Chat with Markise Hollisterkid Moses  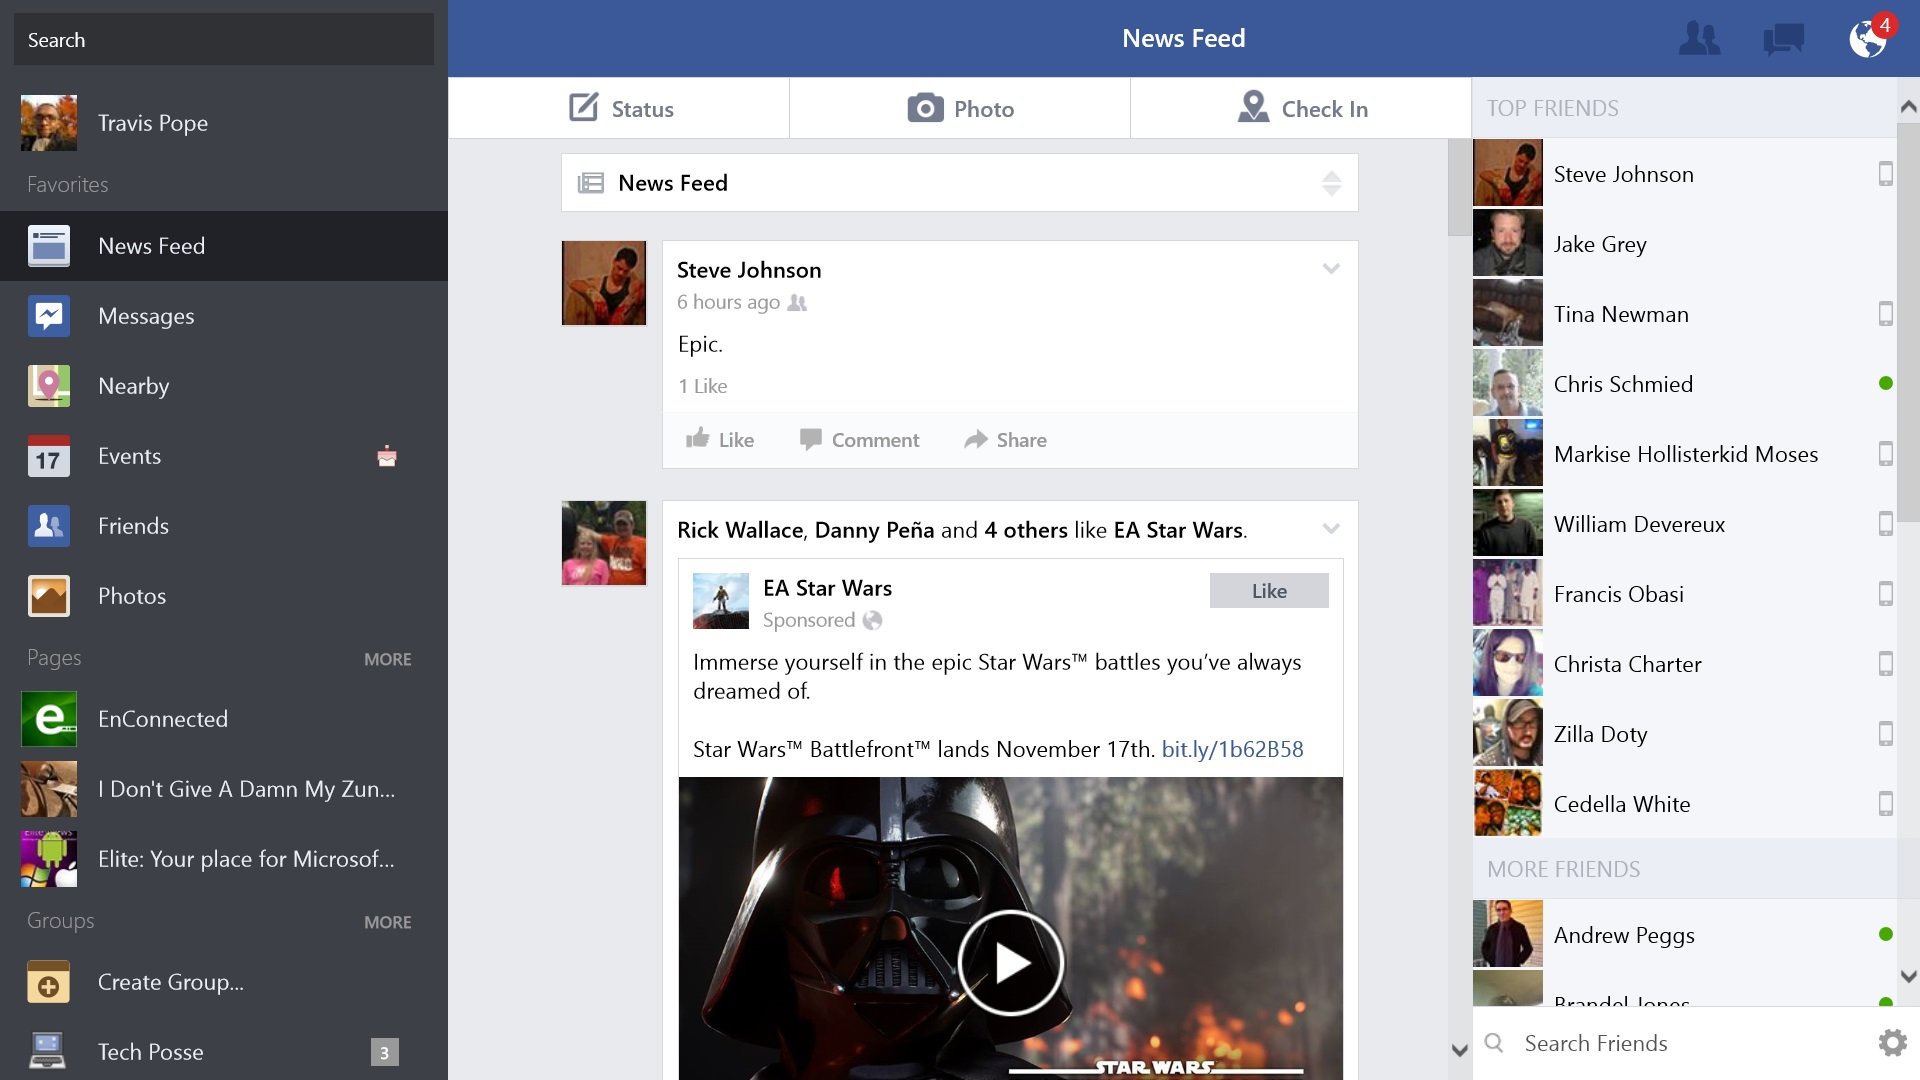click(x=1685, y=454)
